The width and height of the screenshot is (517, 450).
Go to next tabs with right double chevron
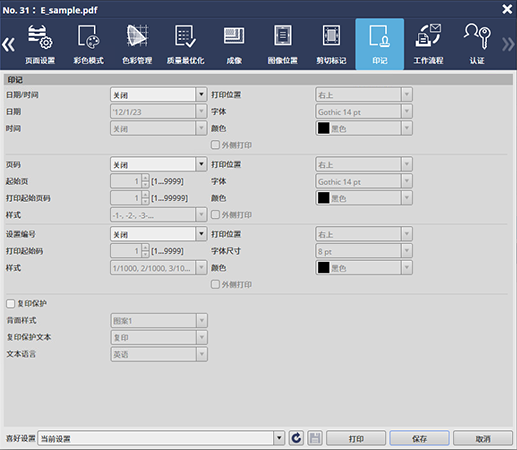tap(508, 44)
